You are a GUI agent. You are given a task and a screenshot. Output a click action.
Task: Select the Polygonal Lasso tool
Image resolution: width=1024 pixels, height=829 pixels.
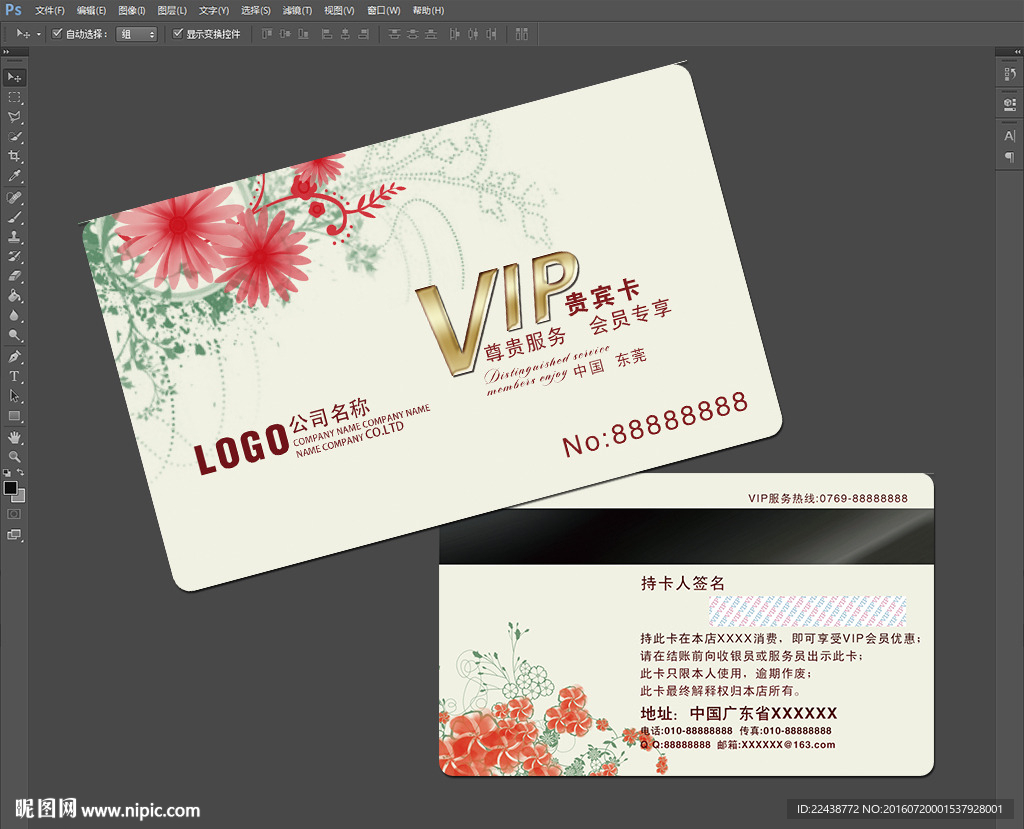click(x=14, y=117)
